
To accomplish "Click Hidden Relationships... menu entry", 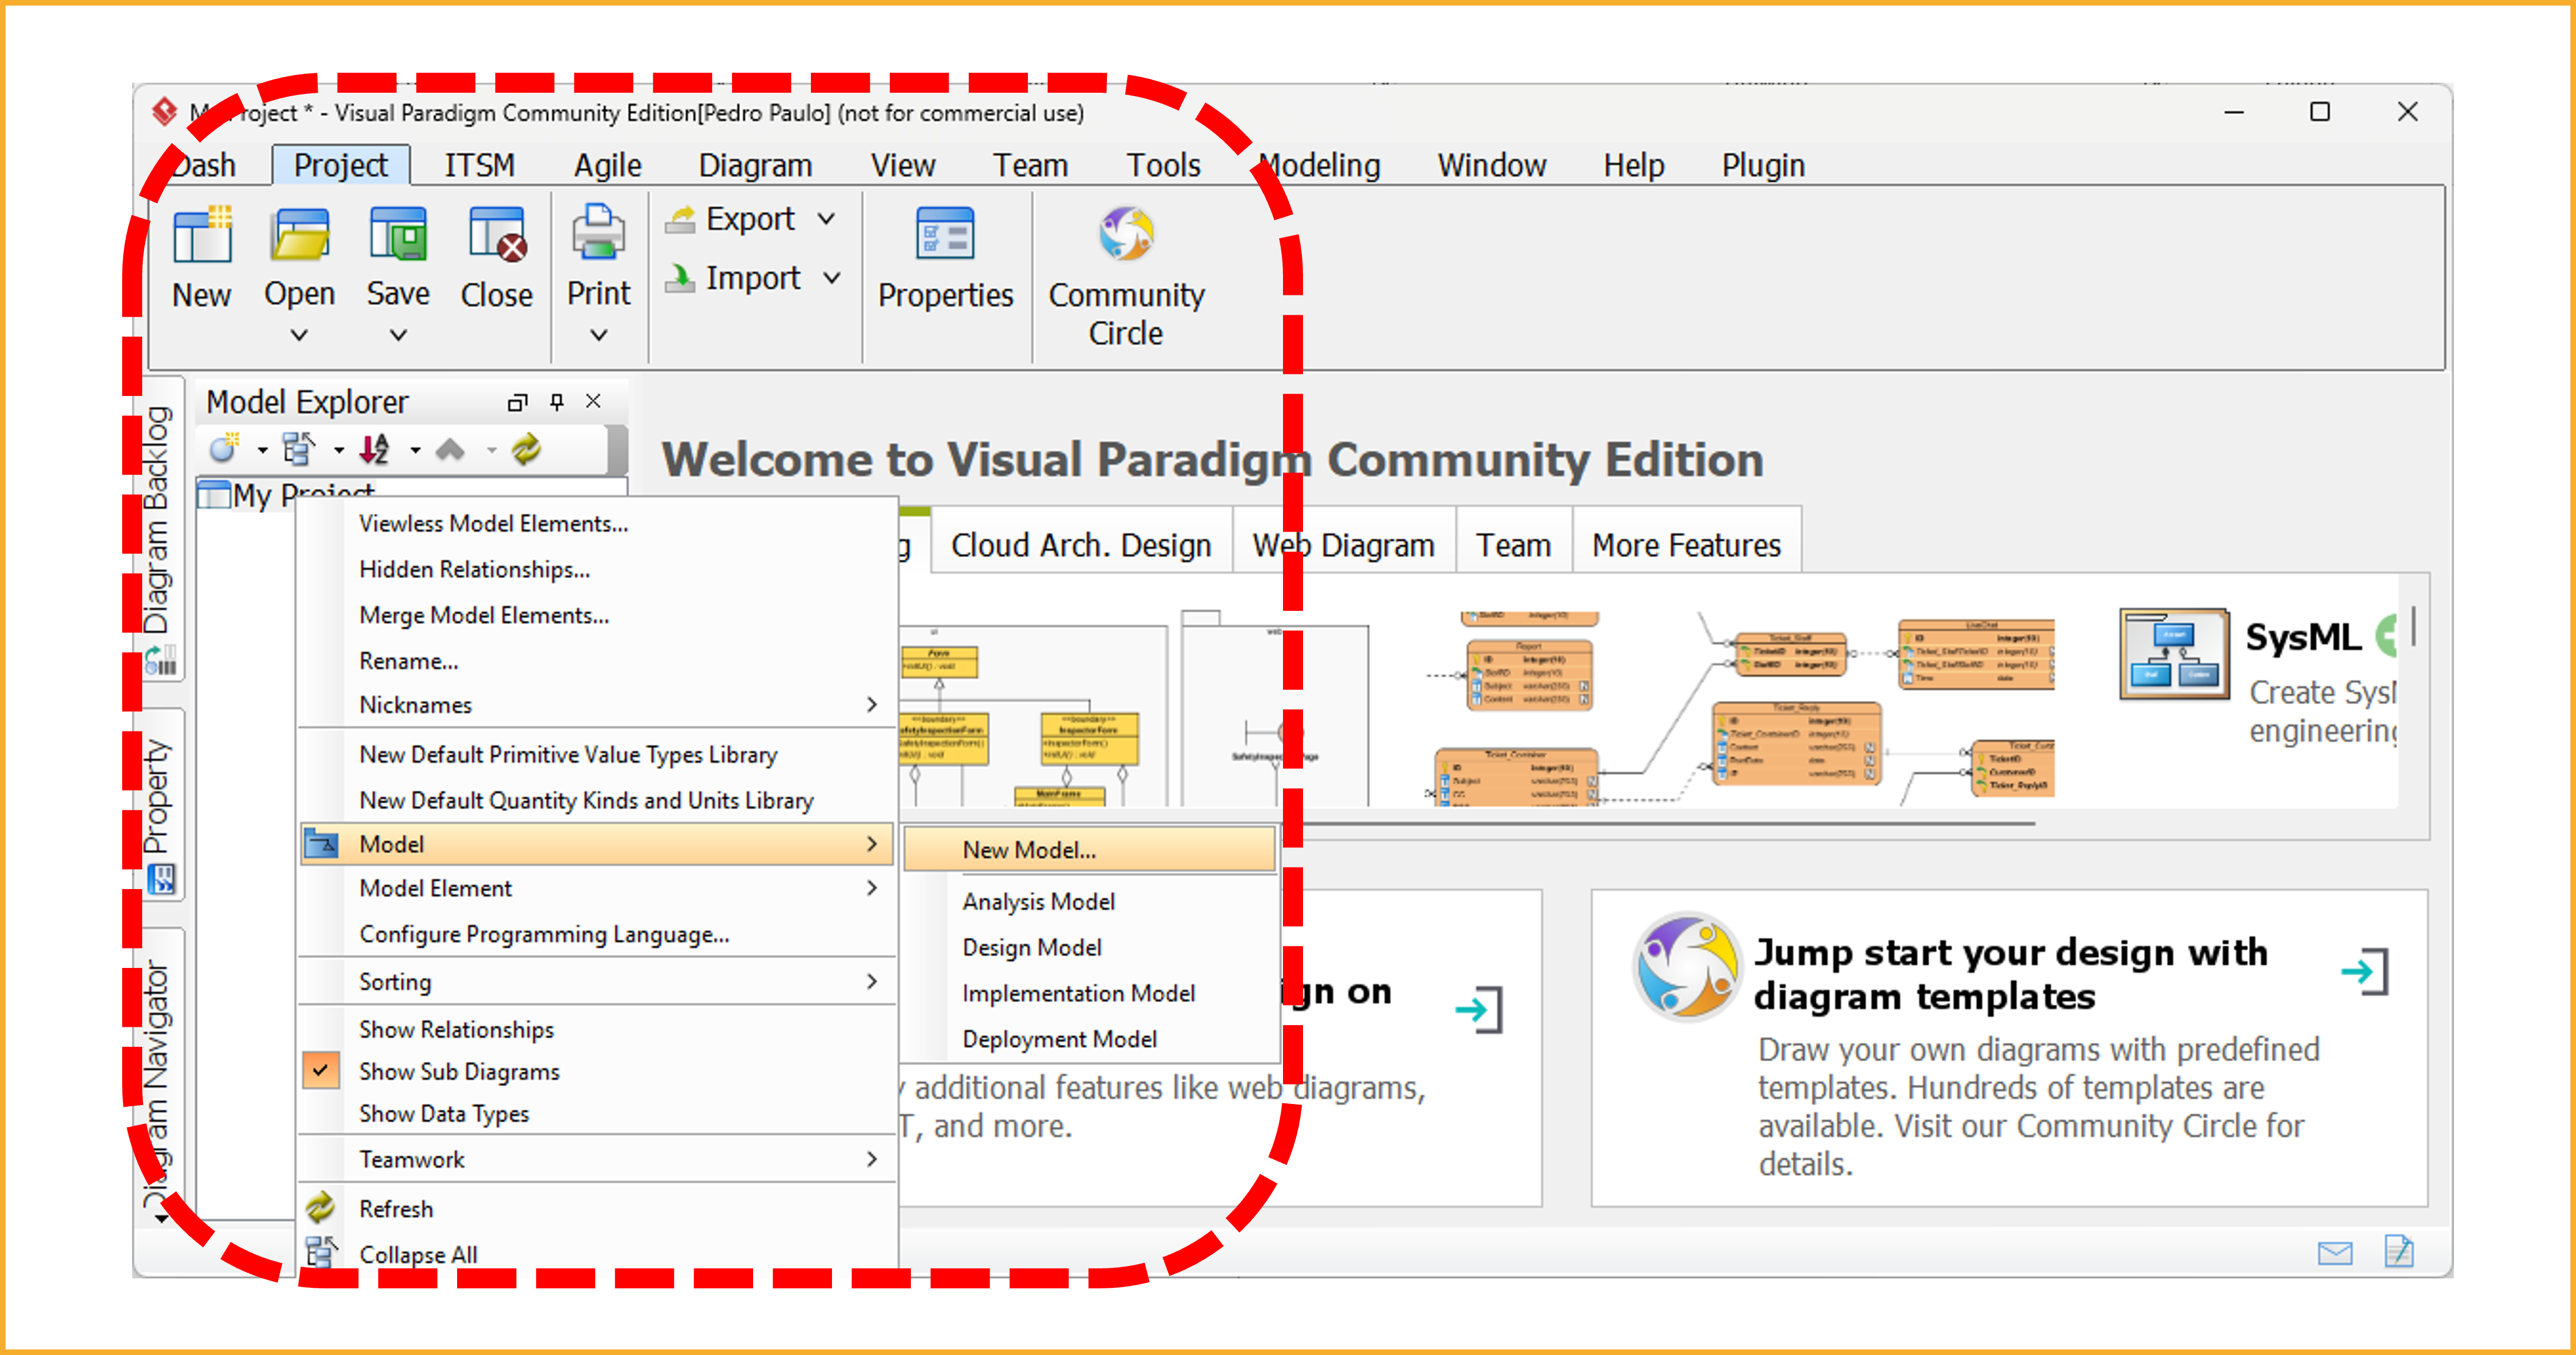I will (596, 569).
